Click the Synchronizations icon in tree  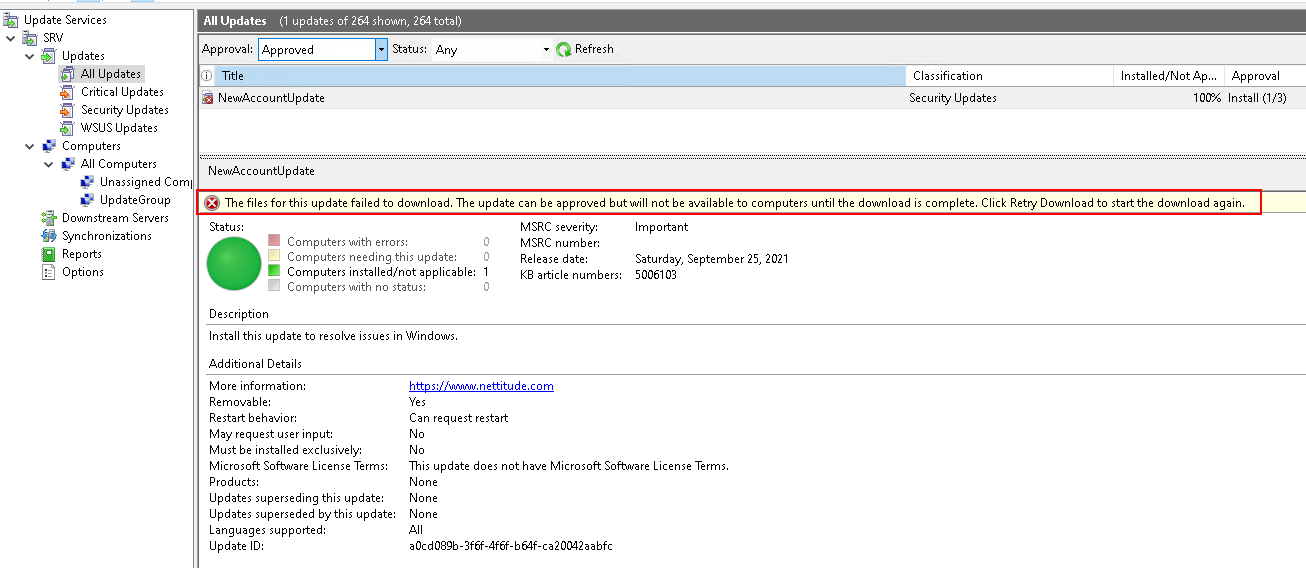(48, 236)
